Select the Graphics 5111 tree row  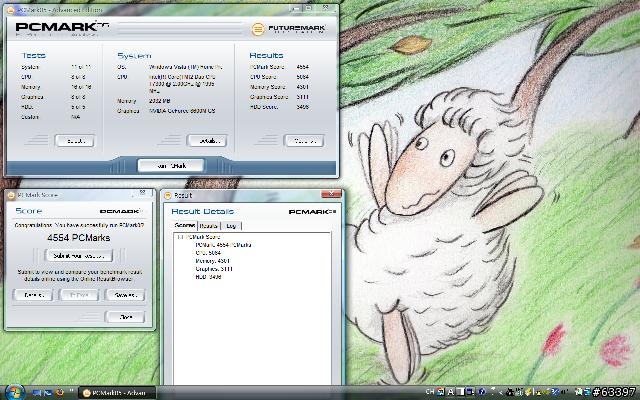(214, 269)
